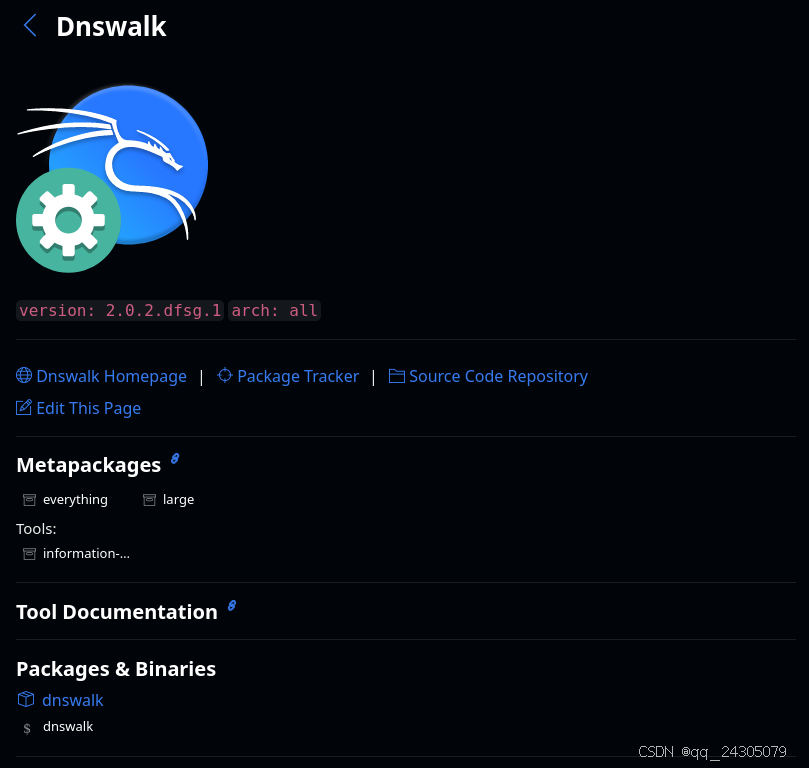809x768 pixels.
Task: Click the Metapackages heading
Action: tap(89, 465)
